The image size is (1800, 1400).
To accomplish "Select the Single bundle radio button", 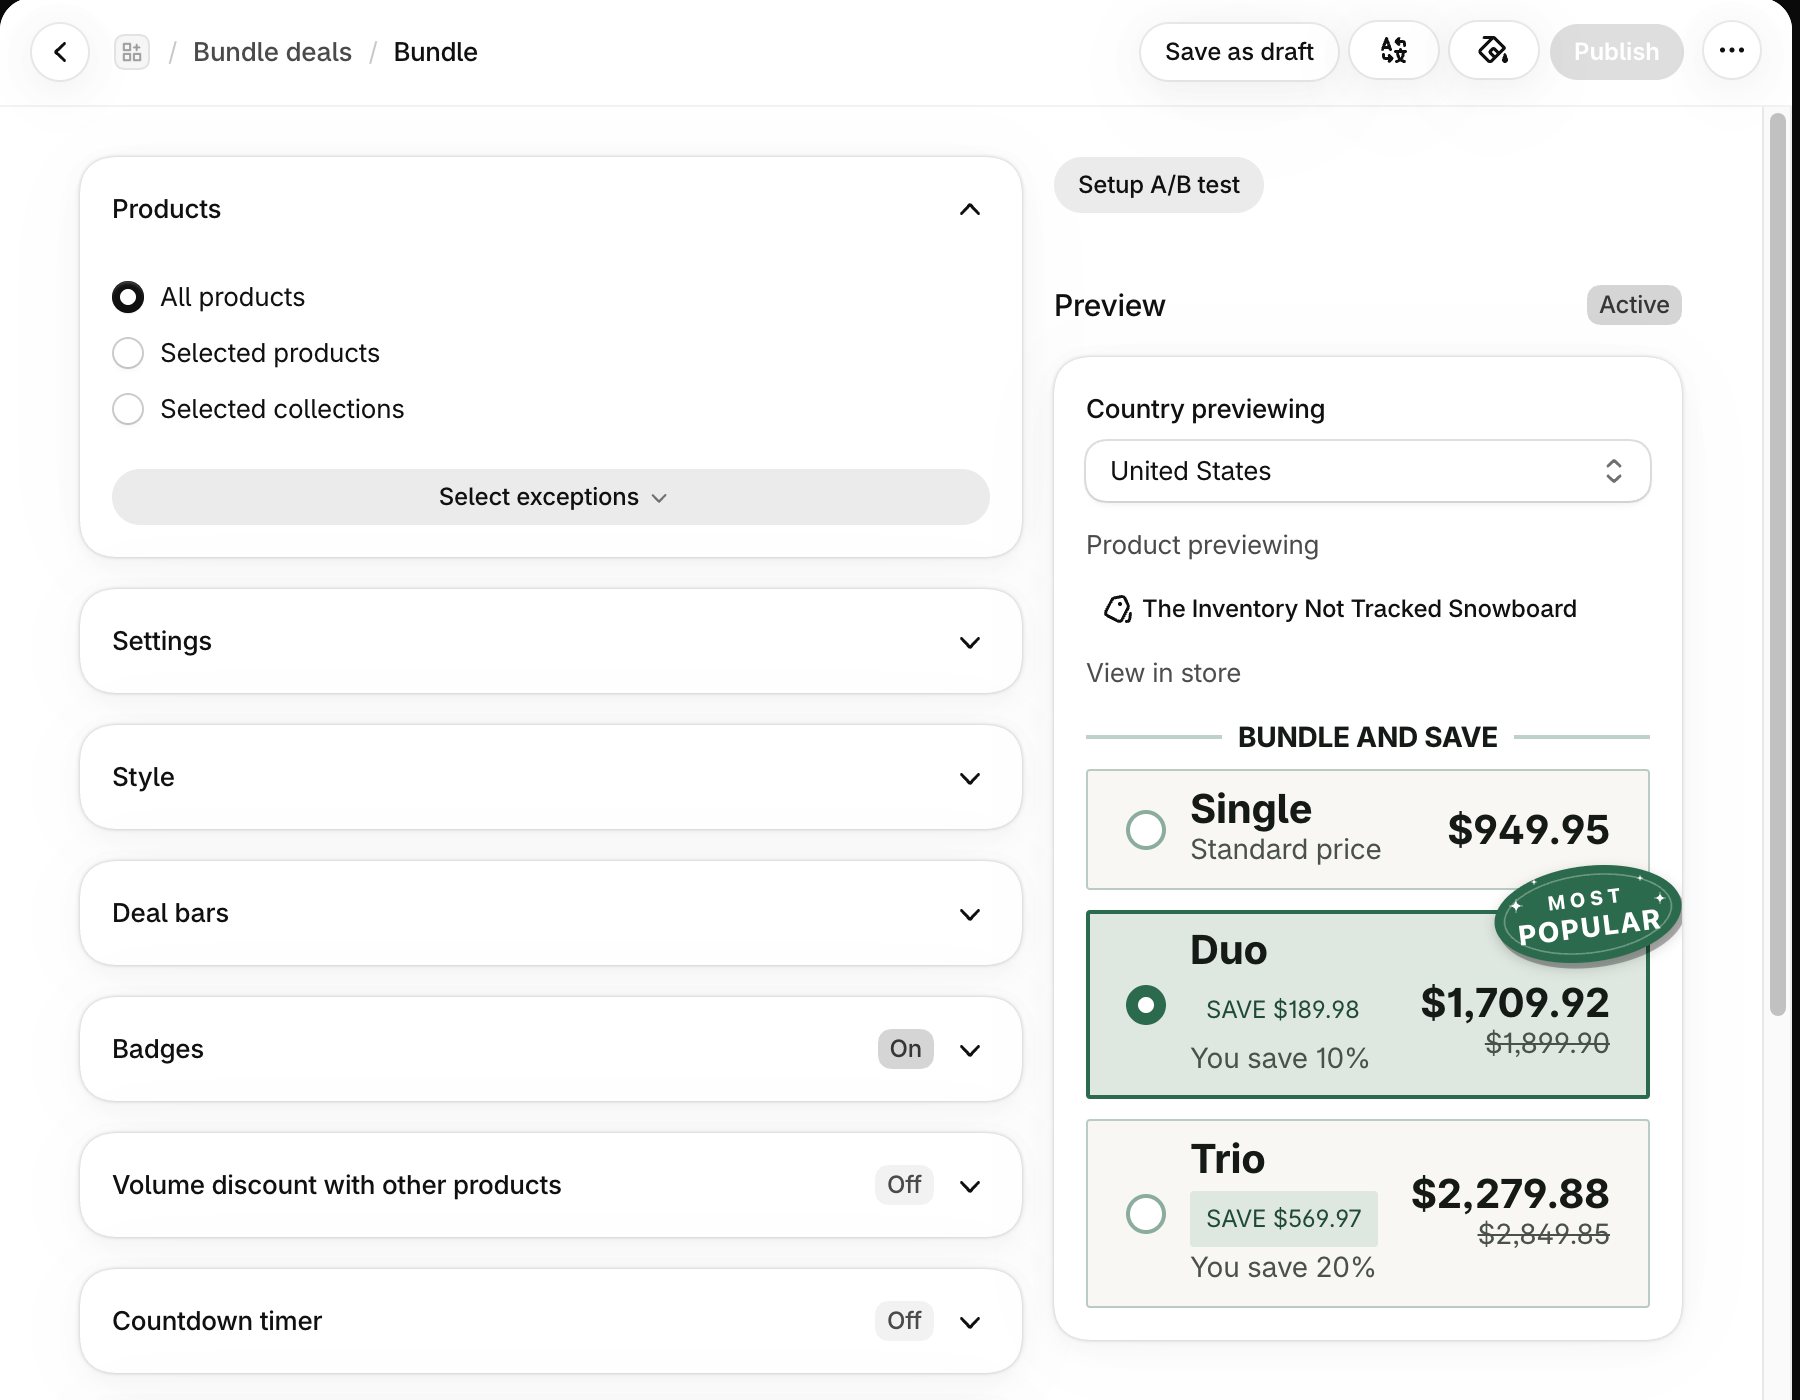I will tap(1146, 830).
